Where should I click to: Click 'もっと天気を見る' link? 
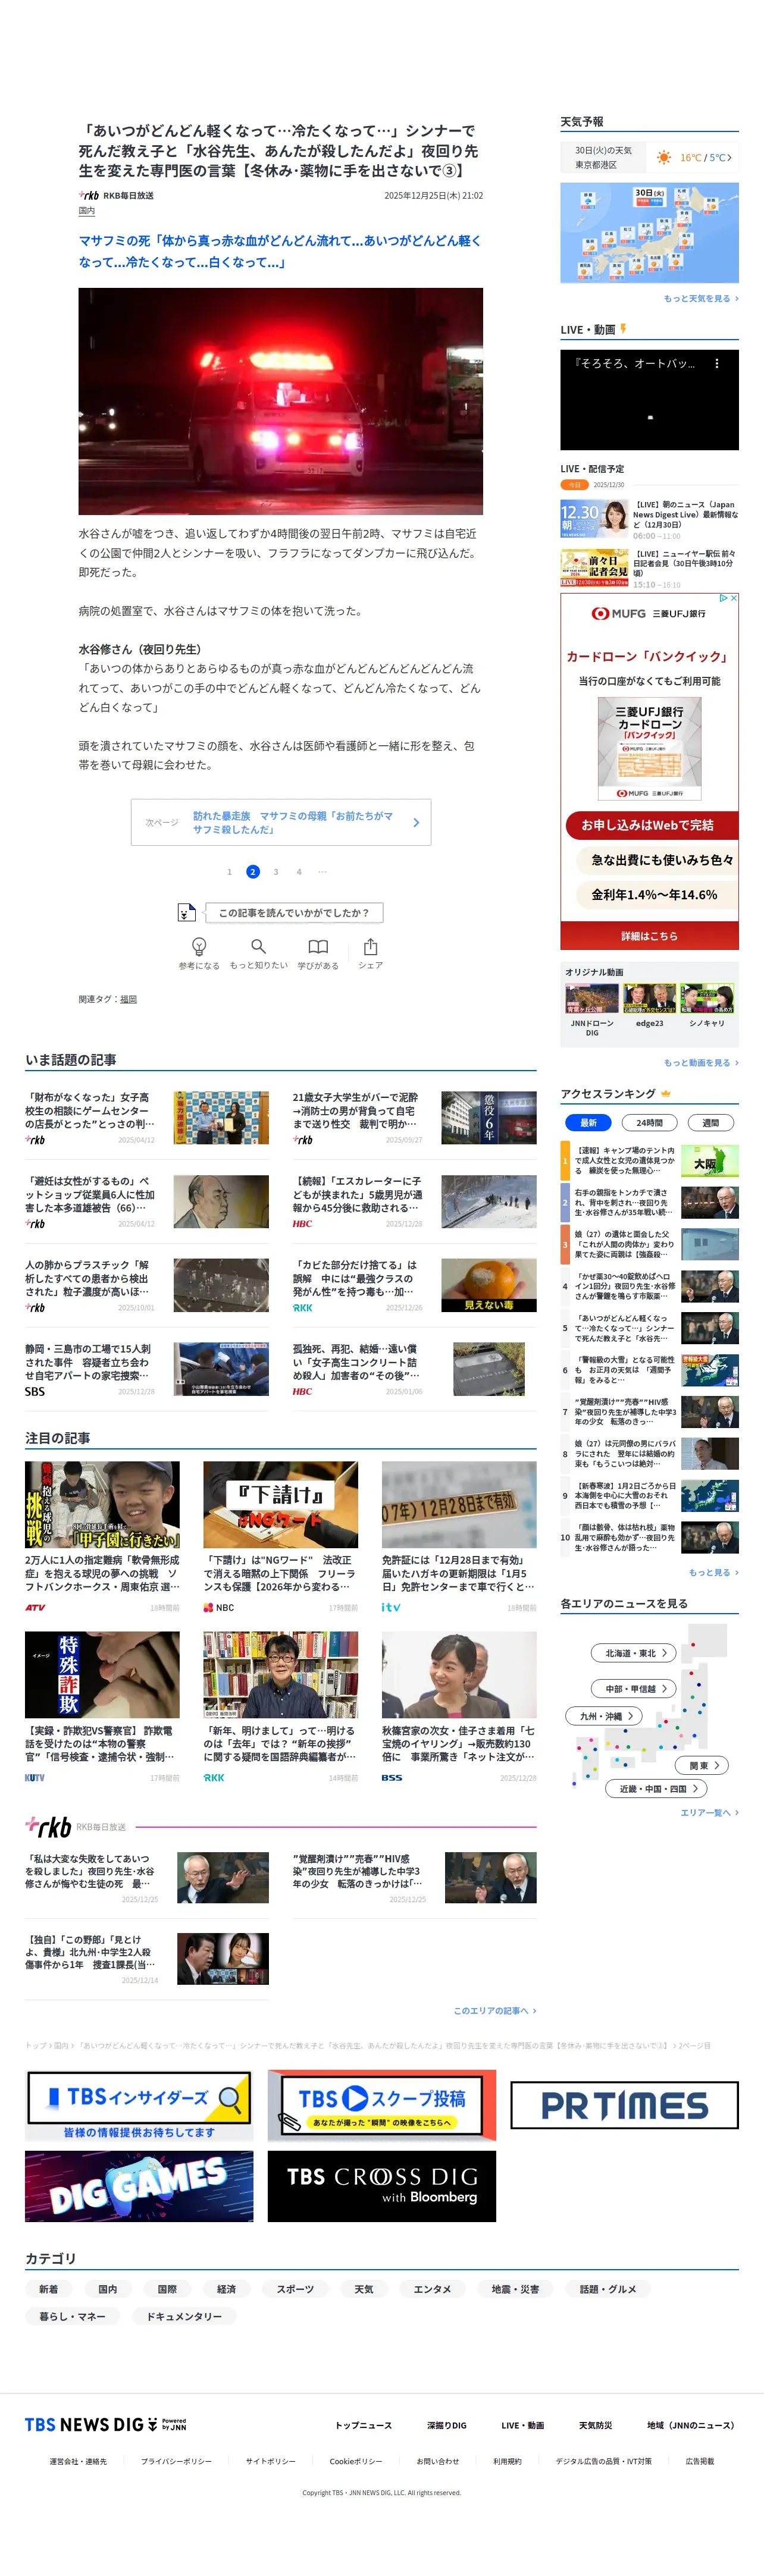pos(701,298)
